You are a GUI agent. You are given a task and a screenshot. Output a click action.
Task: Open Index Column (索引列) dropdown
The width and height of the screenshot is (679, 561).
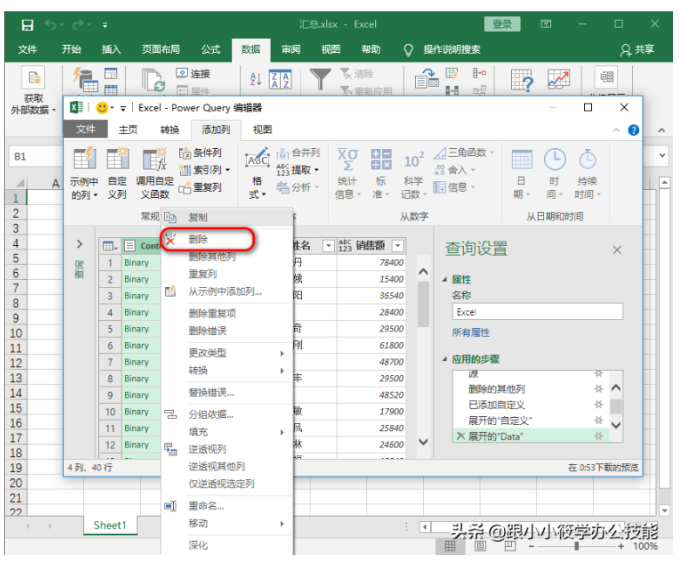[228, 170]
